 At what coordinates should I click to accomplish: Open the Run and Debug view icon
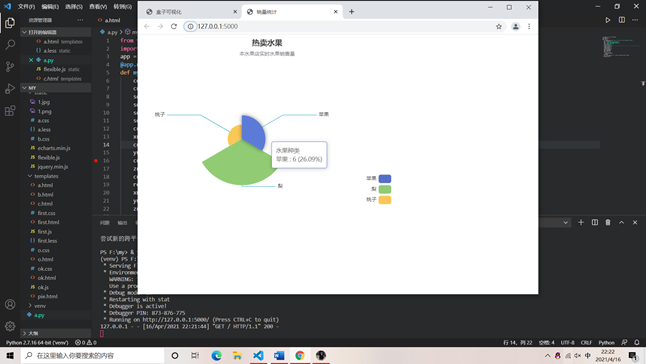tap(10, 89)
